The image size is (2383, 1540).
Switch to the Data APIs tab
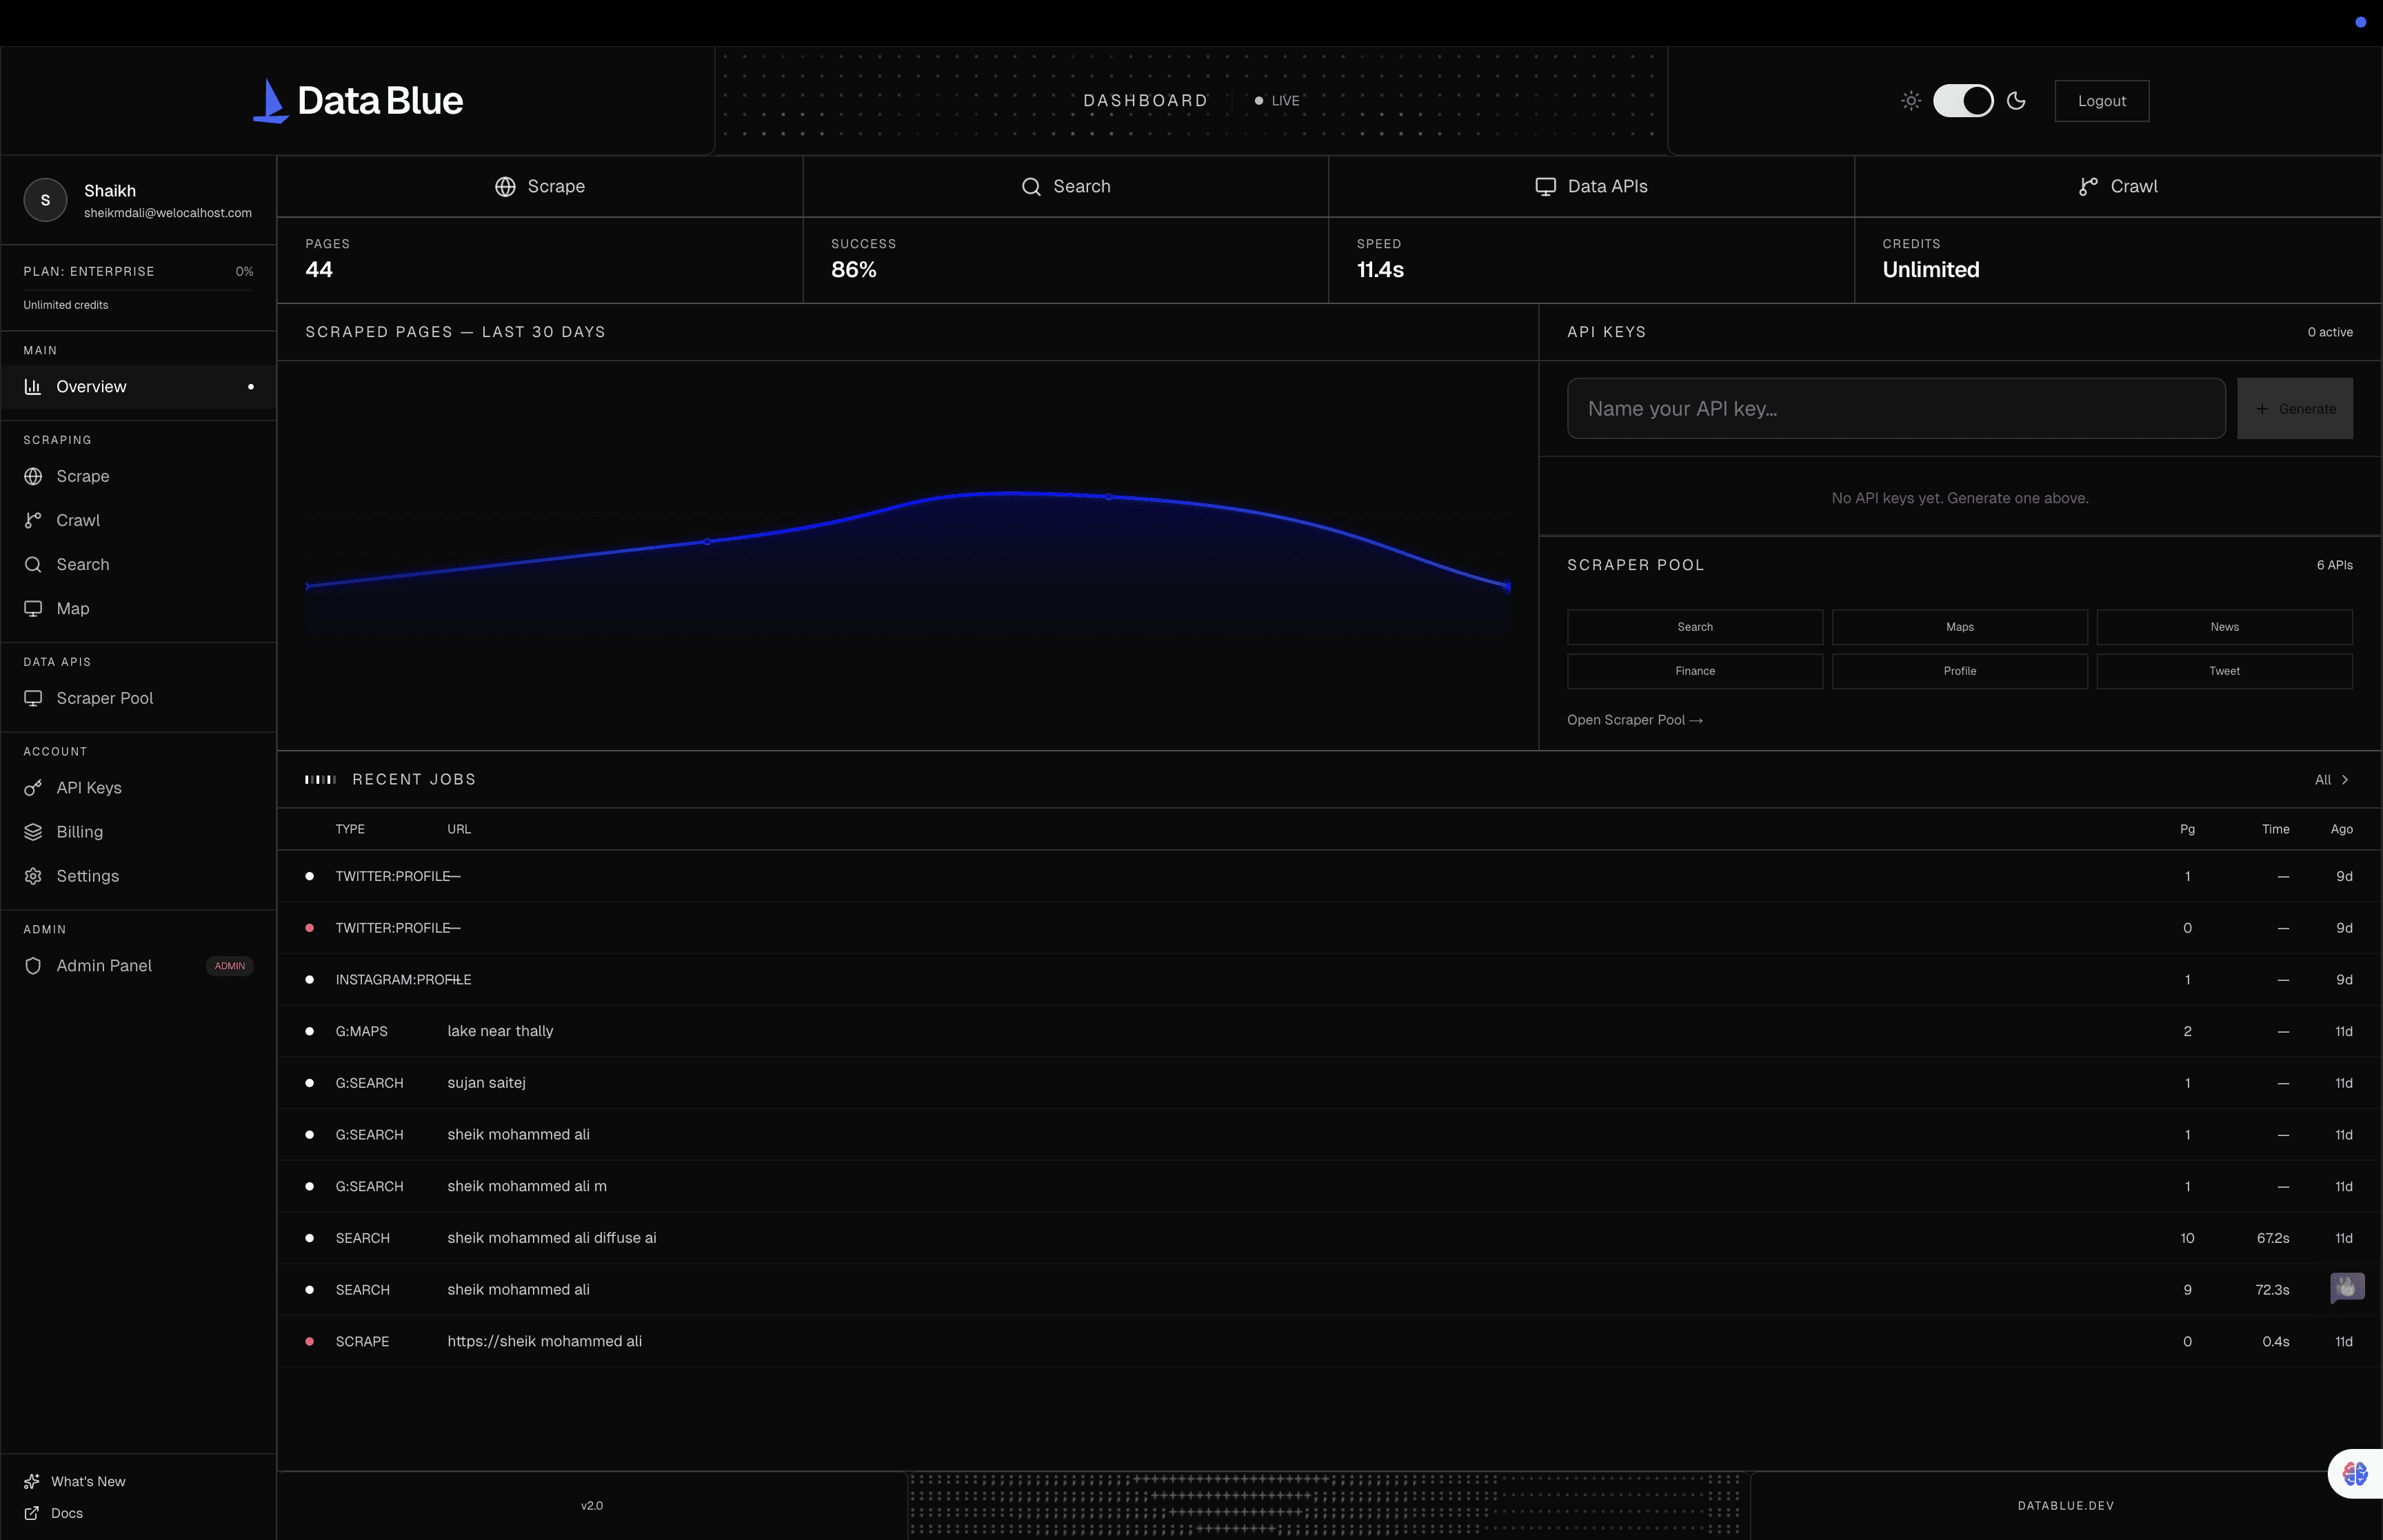[1591, 187]
